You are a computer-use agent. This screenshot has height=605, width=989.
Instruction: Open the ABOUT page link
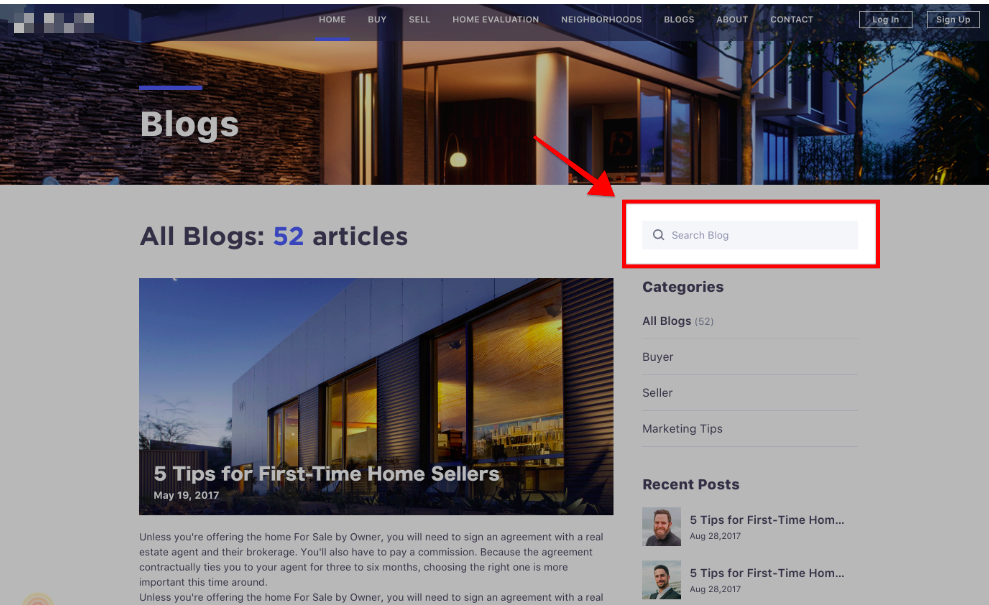point(732,20)
